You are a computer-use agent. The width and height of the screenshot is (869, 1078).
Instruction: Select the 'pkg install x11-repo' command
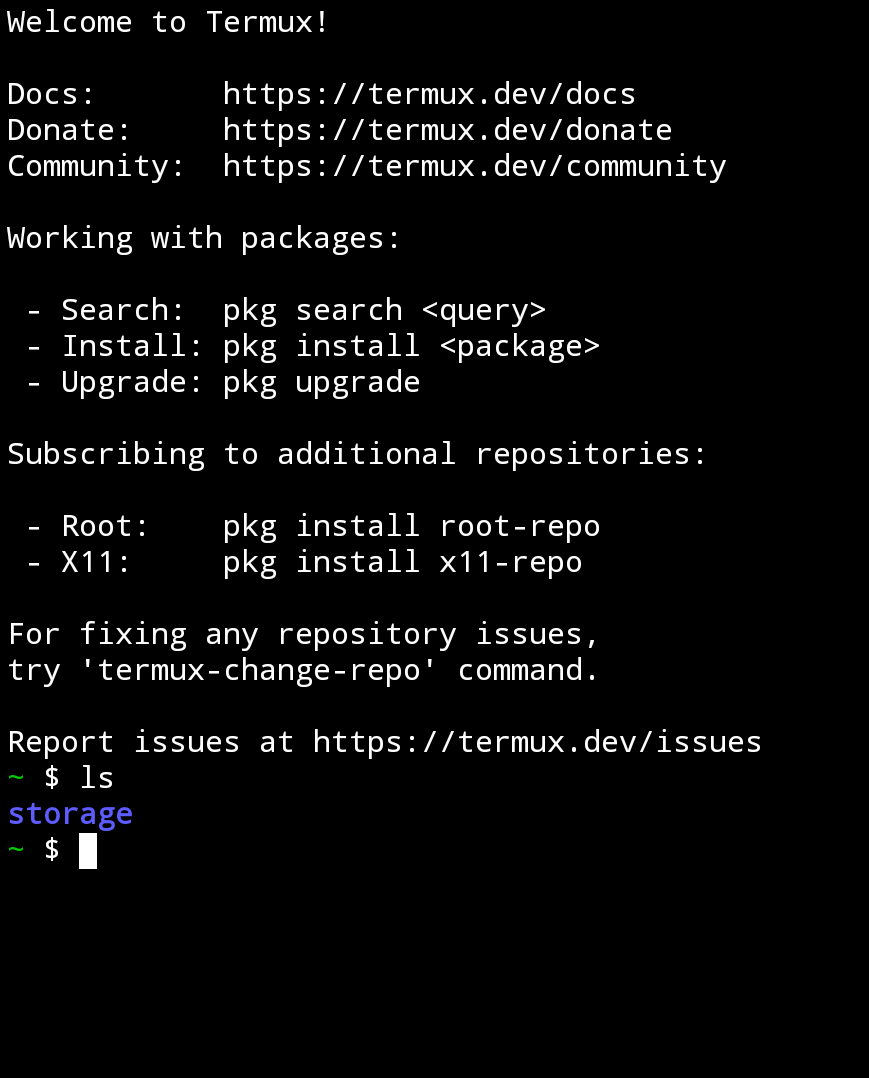pos(402,562)
